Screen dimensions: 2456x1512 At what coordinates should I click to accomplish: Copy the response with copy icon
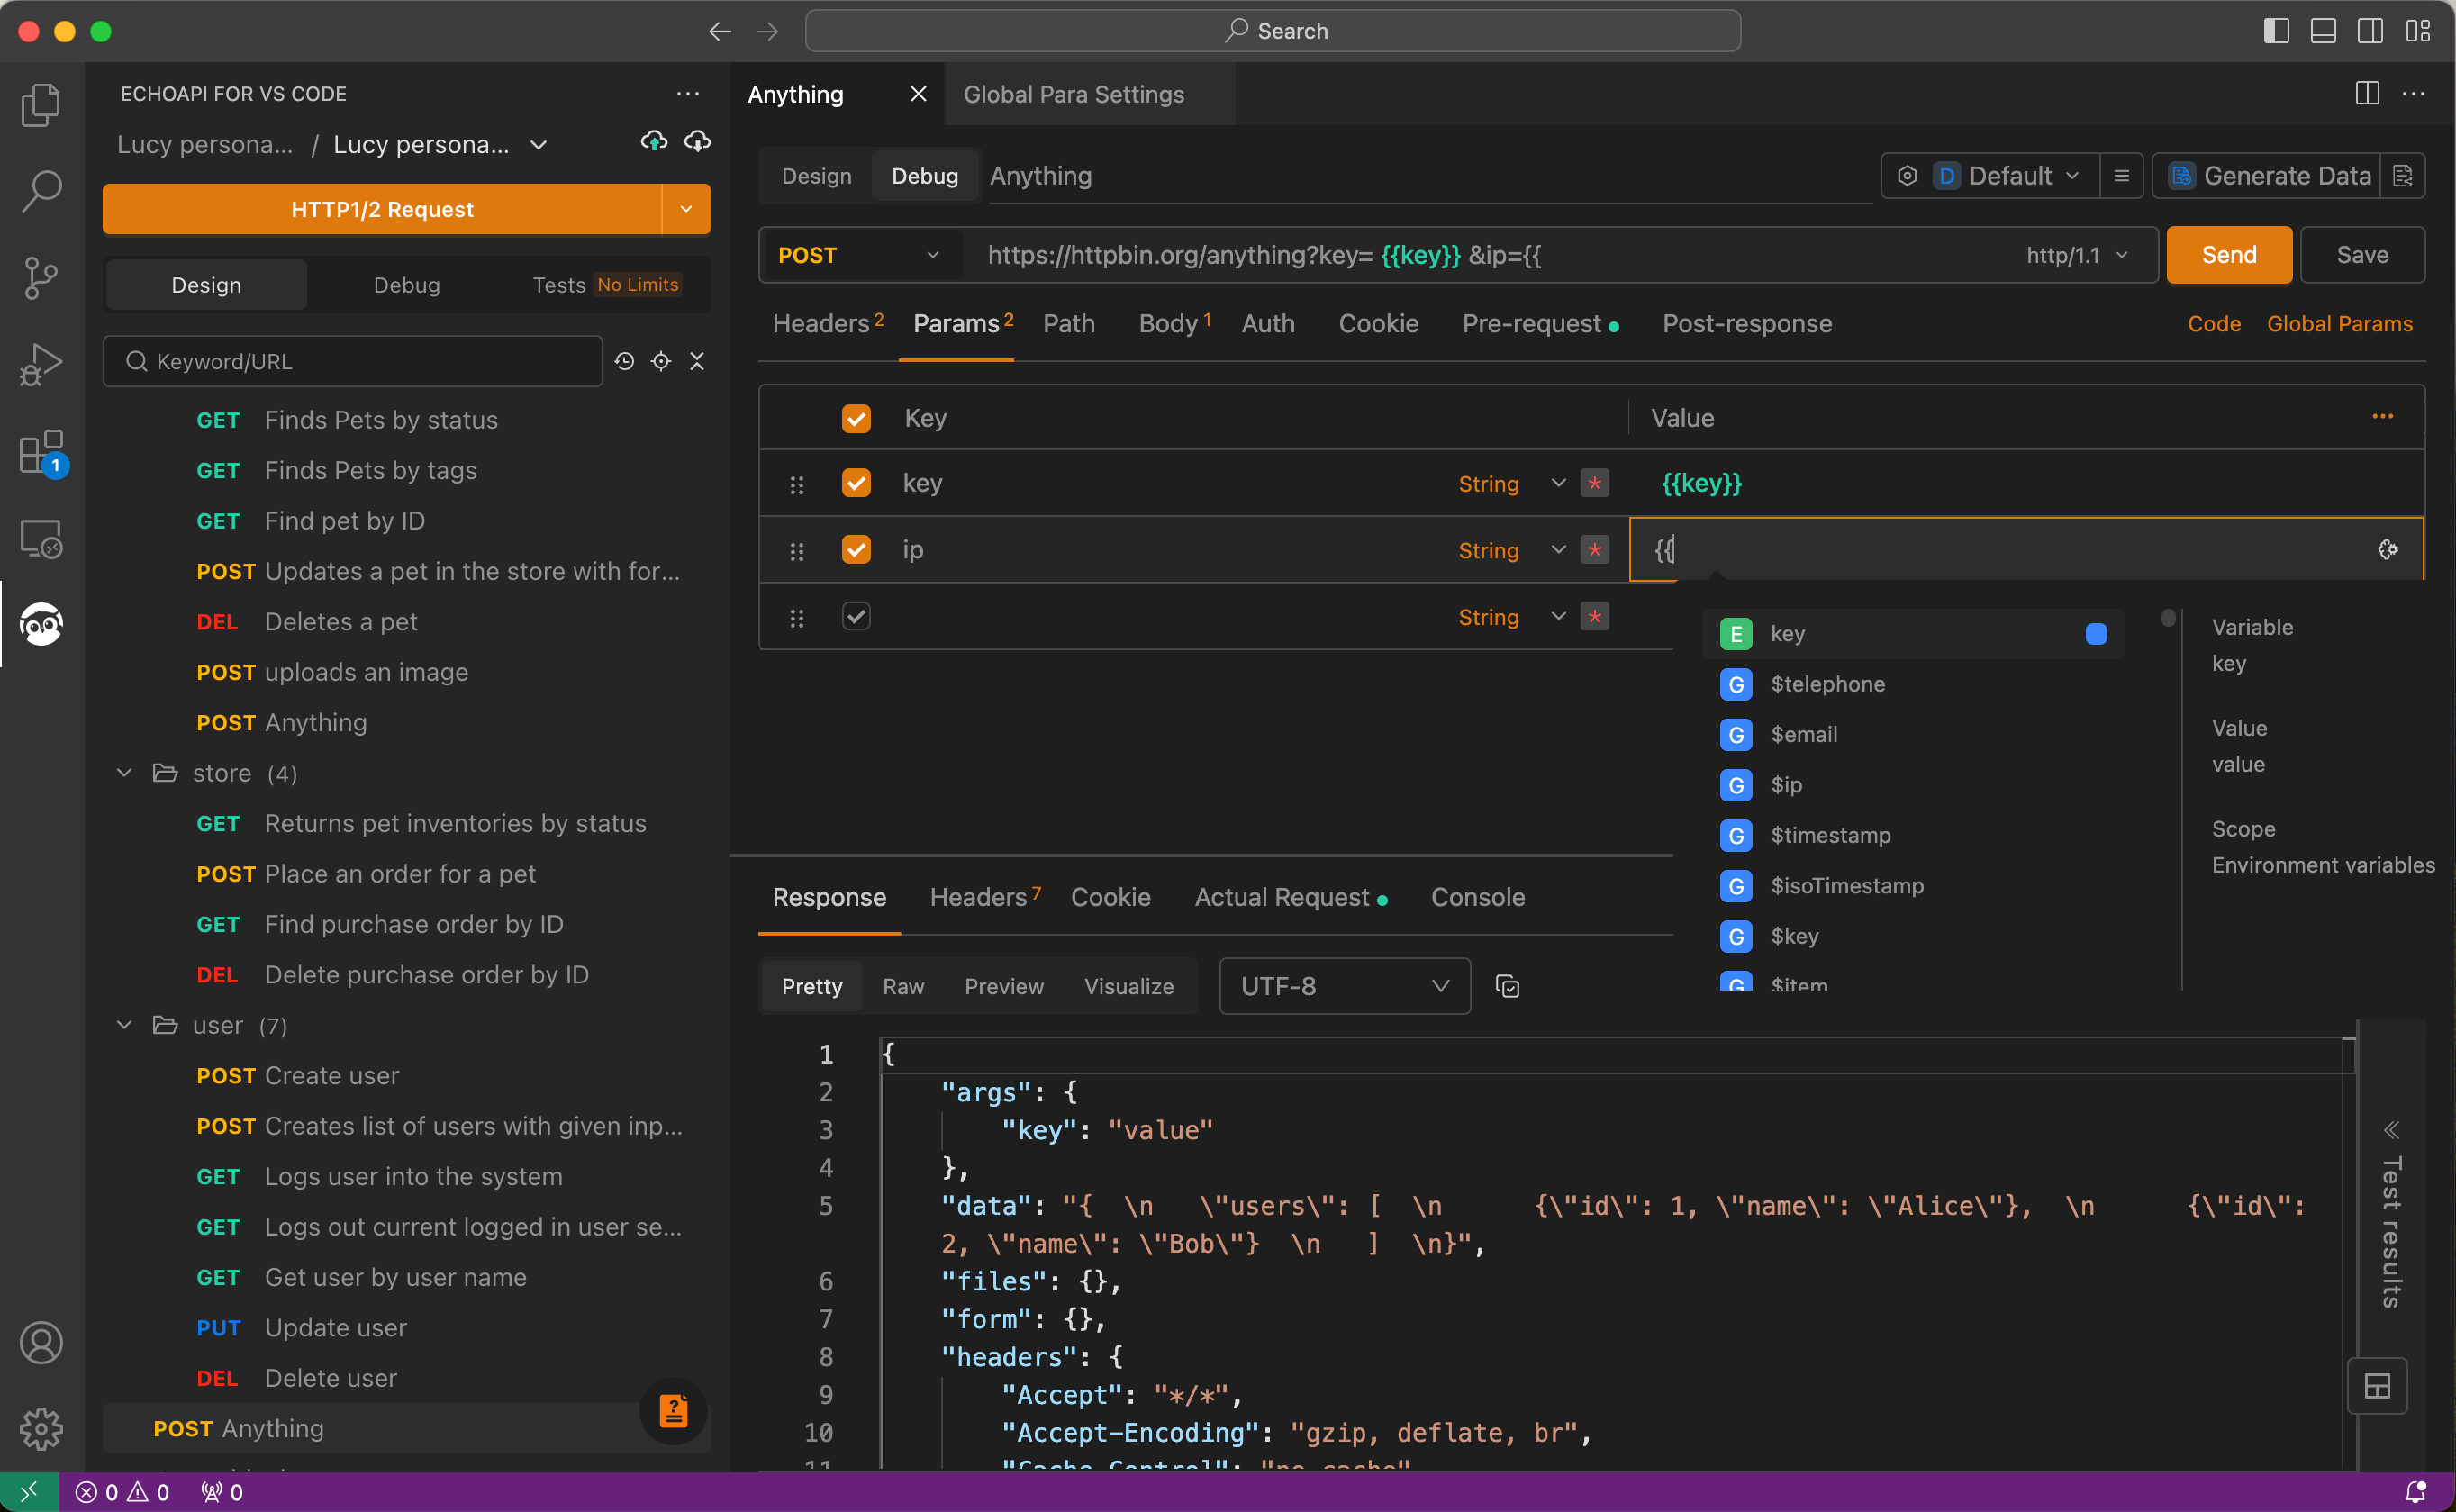(x=1507, y=986)
